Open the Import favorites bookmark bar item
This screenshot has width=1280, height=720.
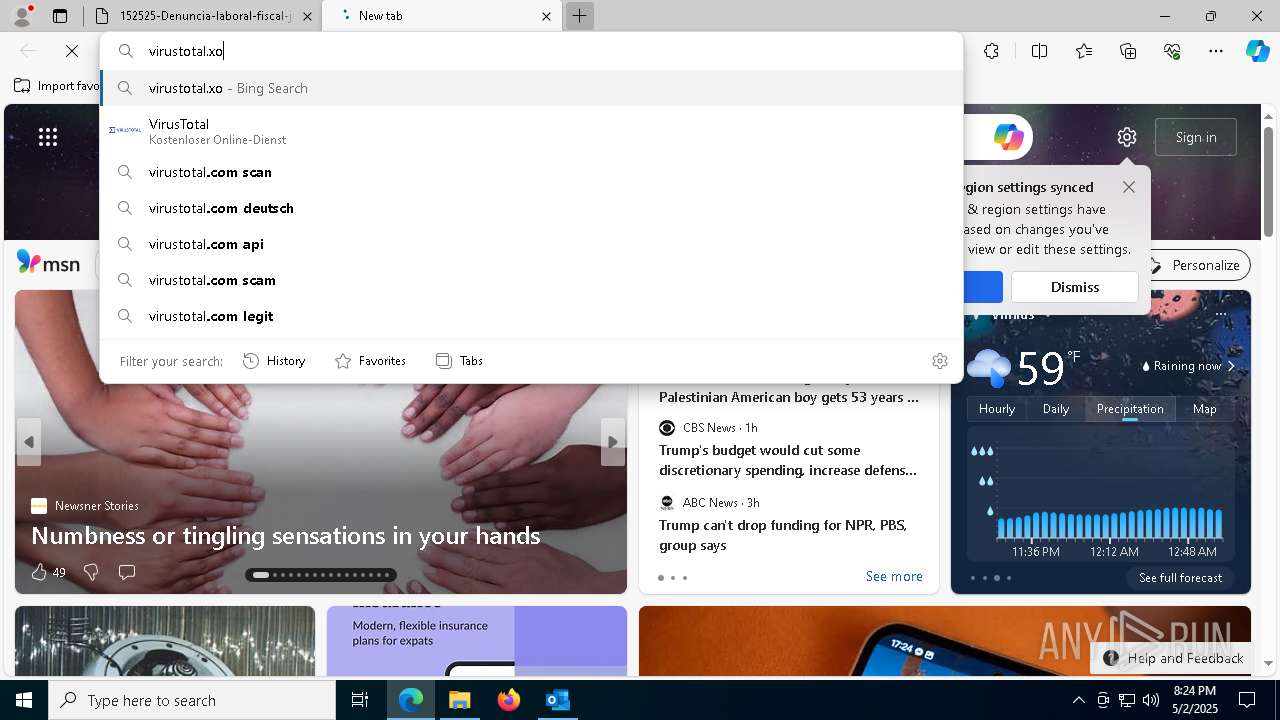[x=57, y=86]
